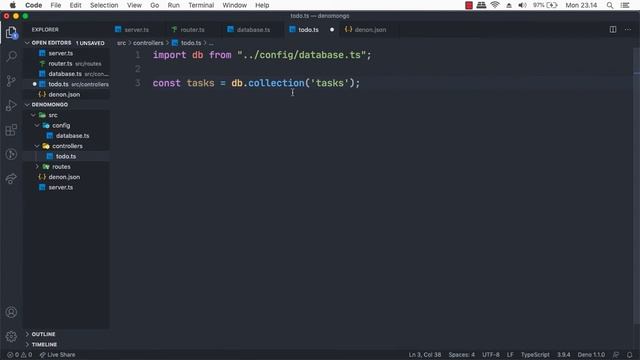The height and width of the screenshot is (360, 640).
Task: Expand the routes folder
Action: [37, 167]
